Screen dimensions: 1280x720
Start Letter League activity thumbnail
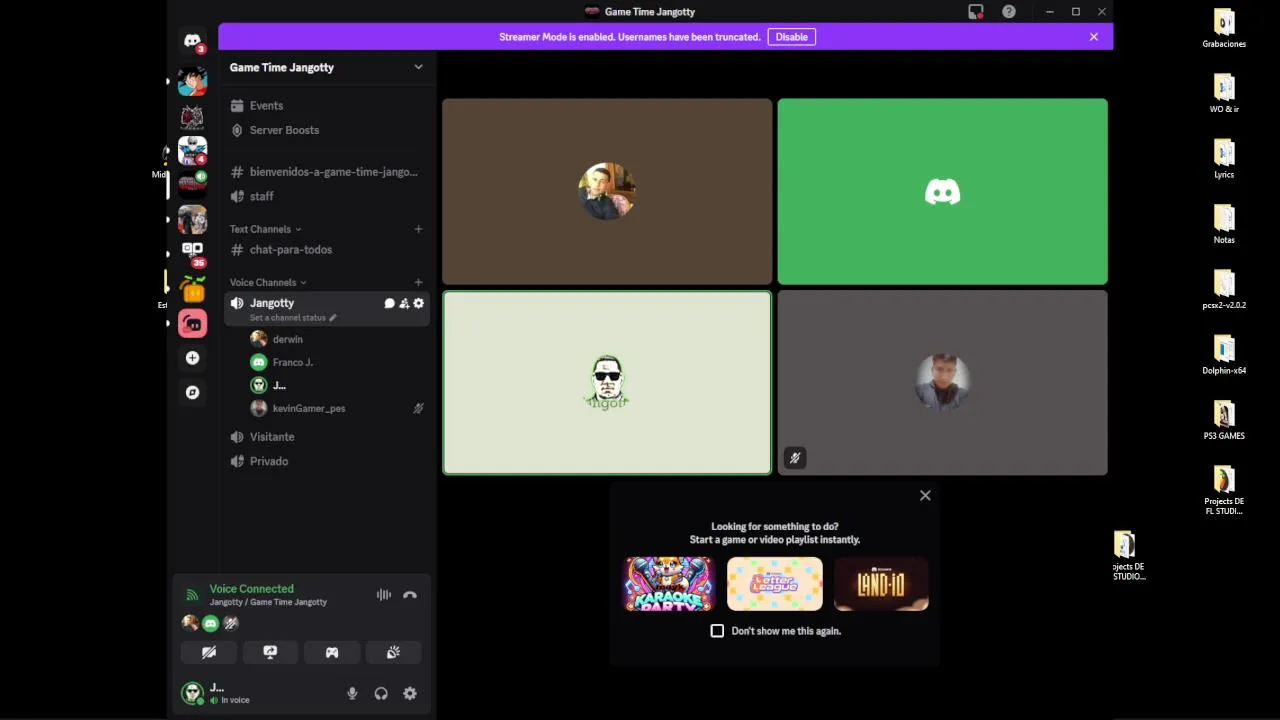coord(775,584)
